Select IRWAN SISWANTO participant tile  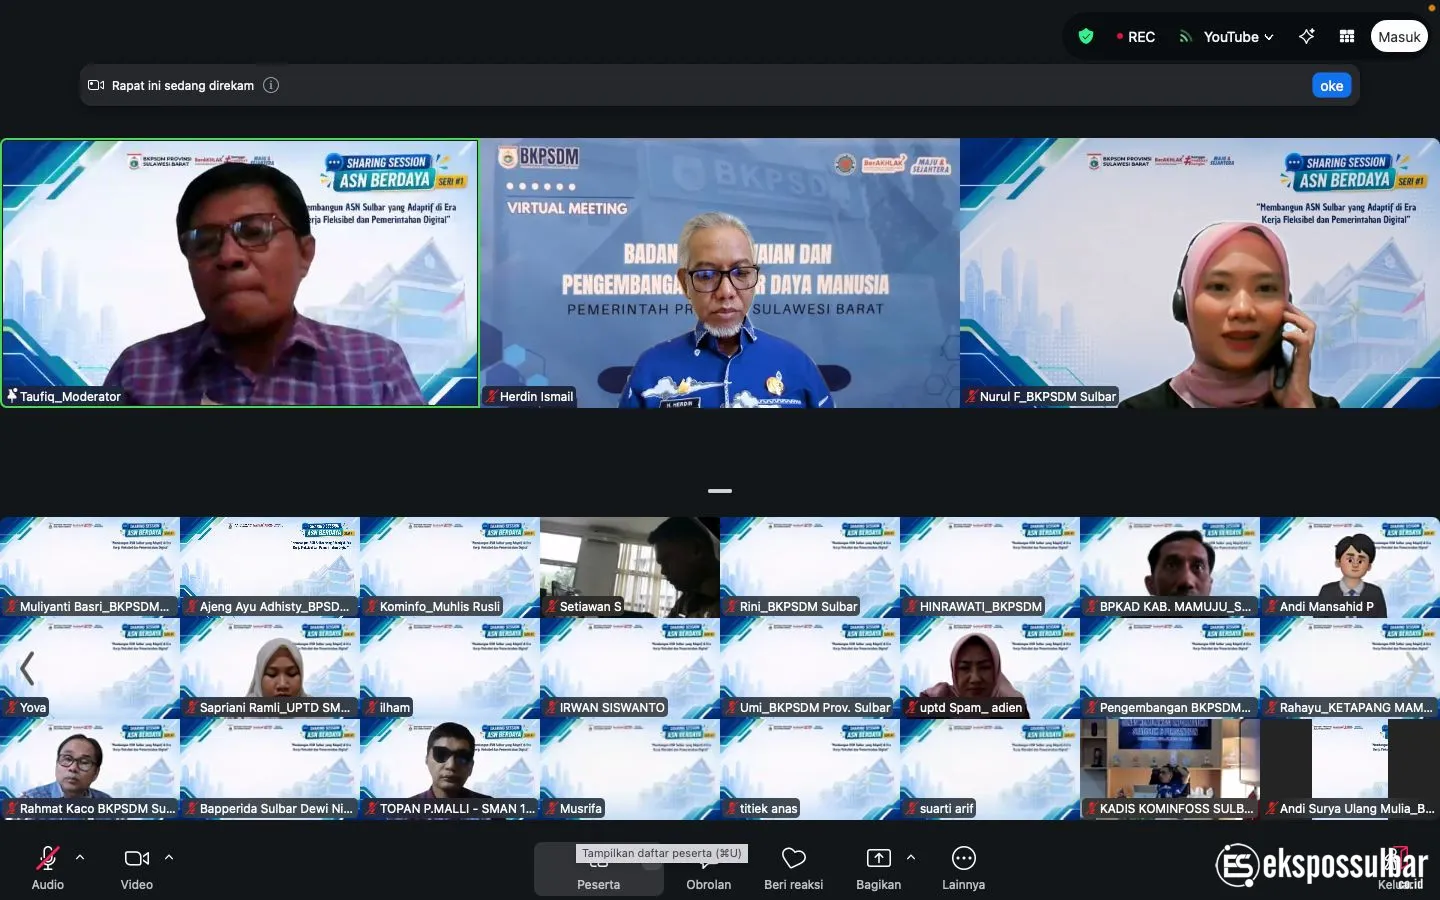630,668
